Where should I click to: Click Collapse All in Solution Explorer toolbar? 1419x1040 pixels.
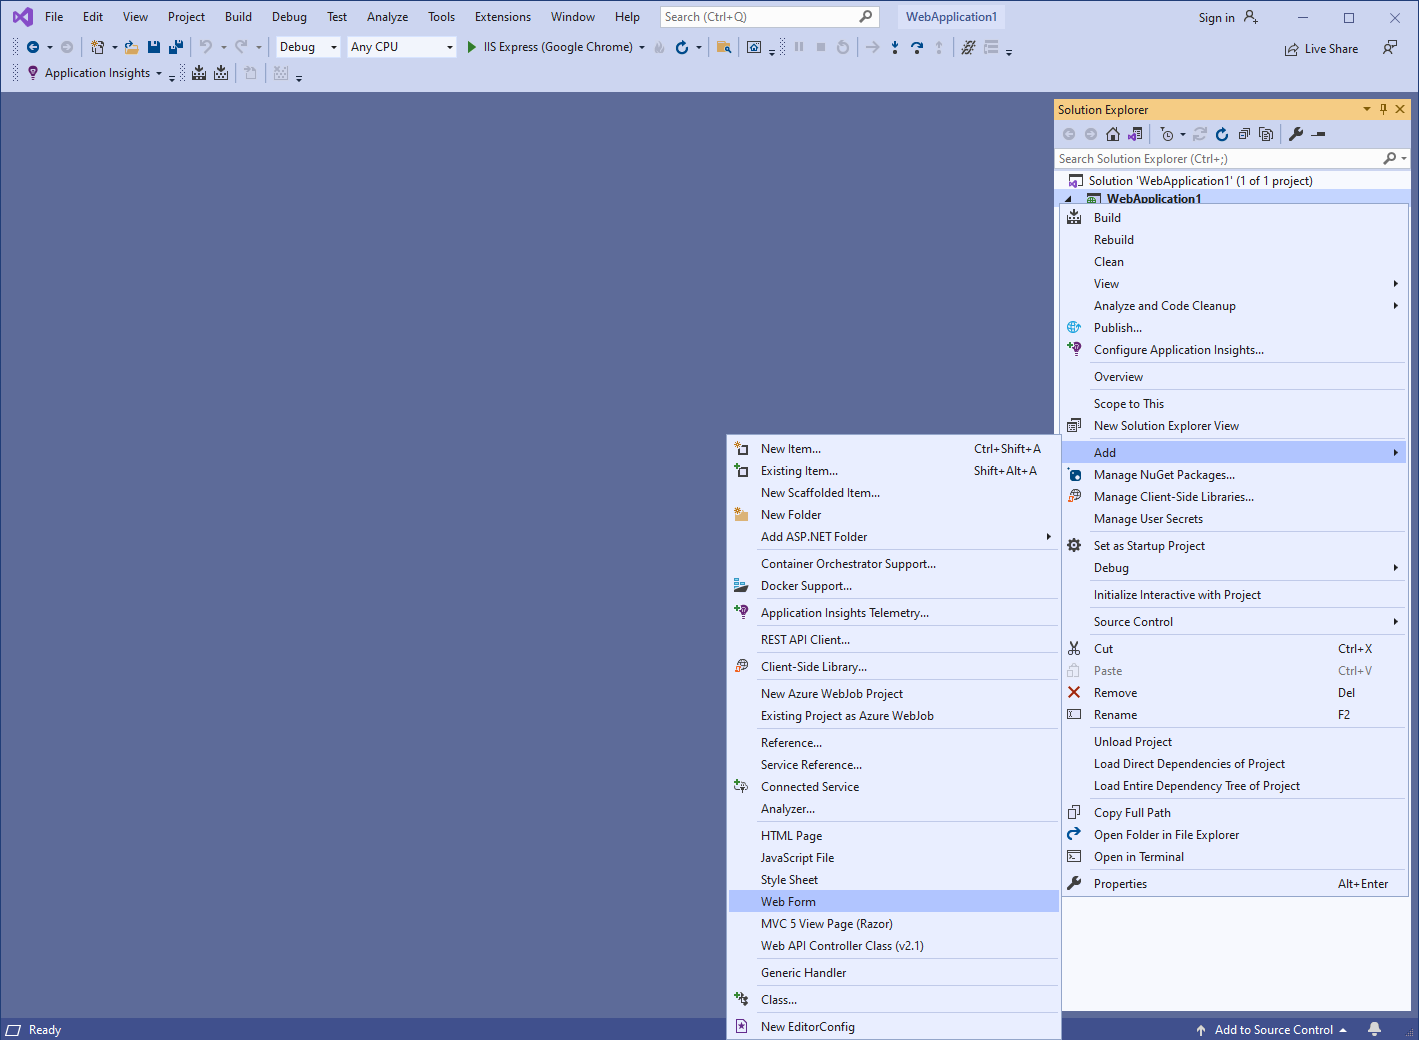tap(1244, 134)
